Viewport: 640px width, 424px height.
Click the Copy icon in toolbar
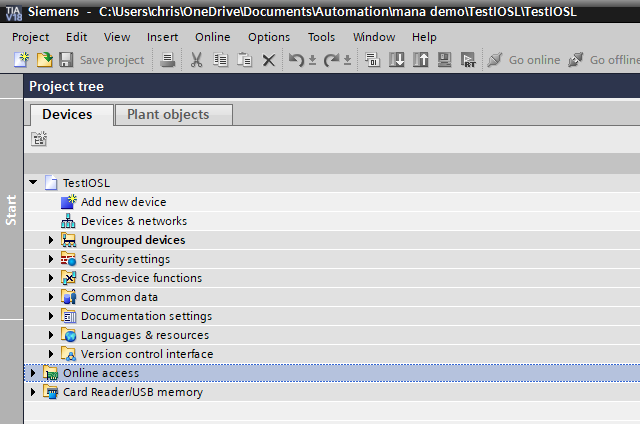coord(220,60)
